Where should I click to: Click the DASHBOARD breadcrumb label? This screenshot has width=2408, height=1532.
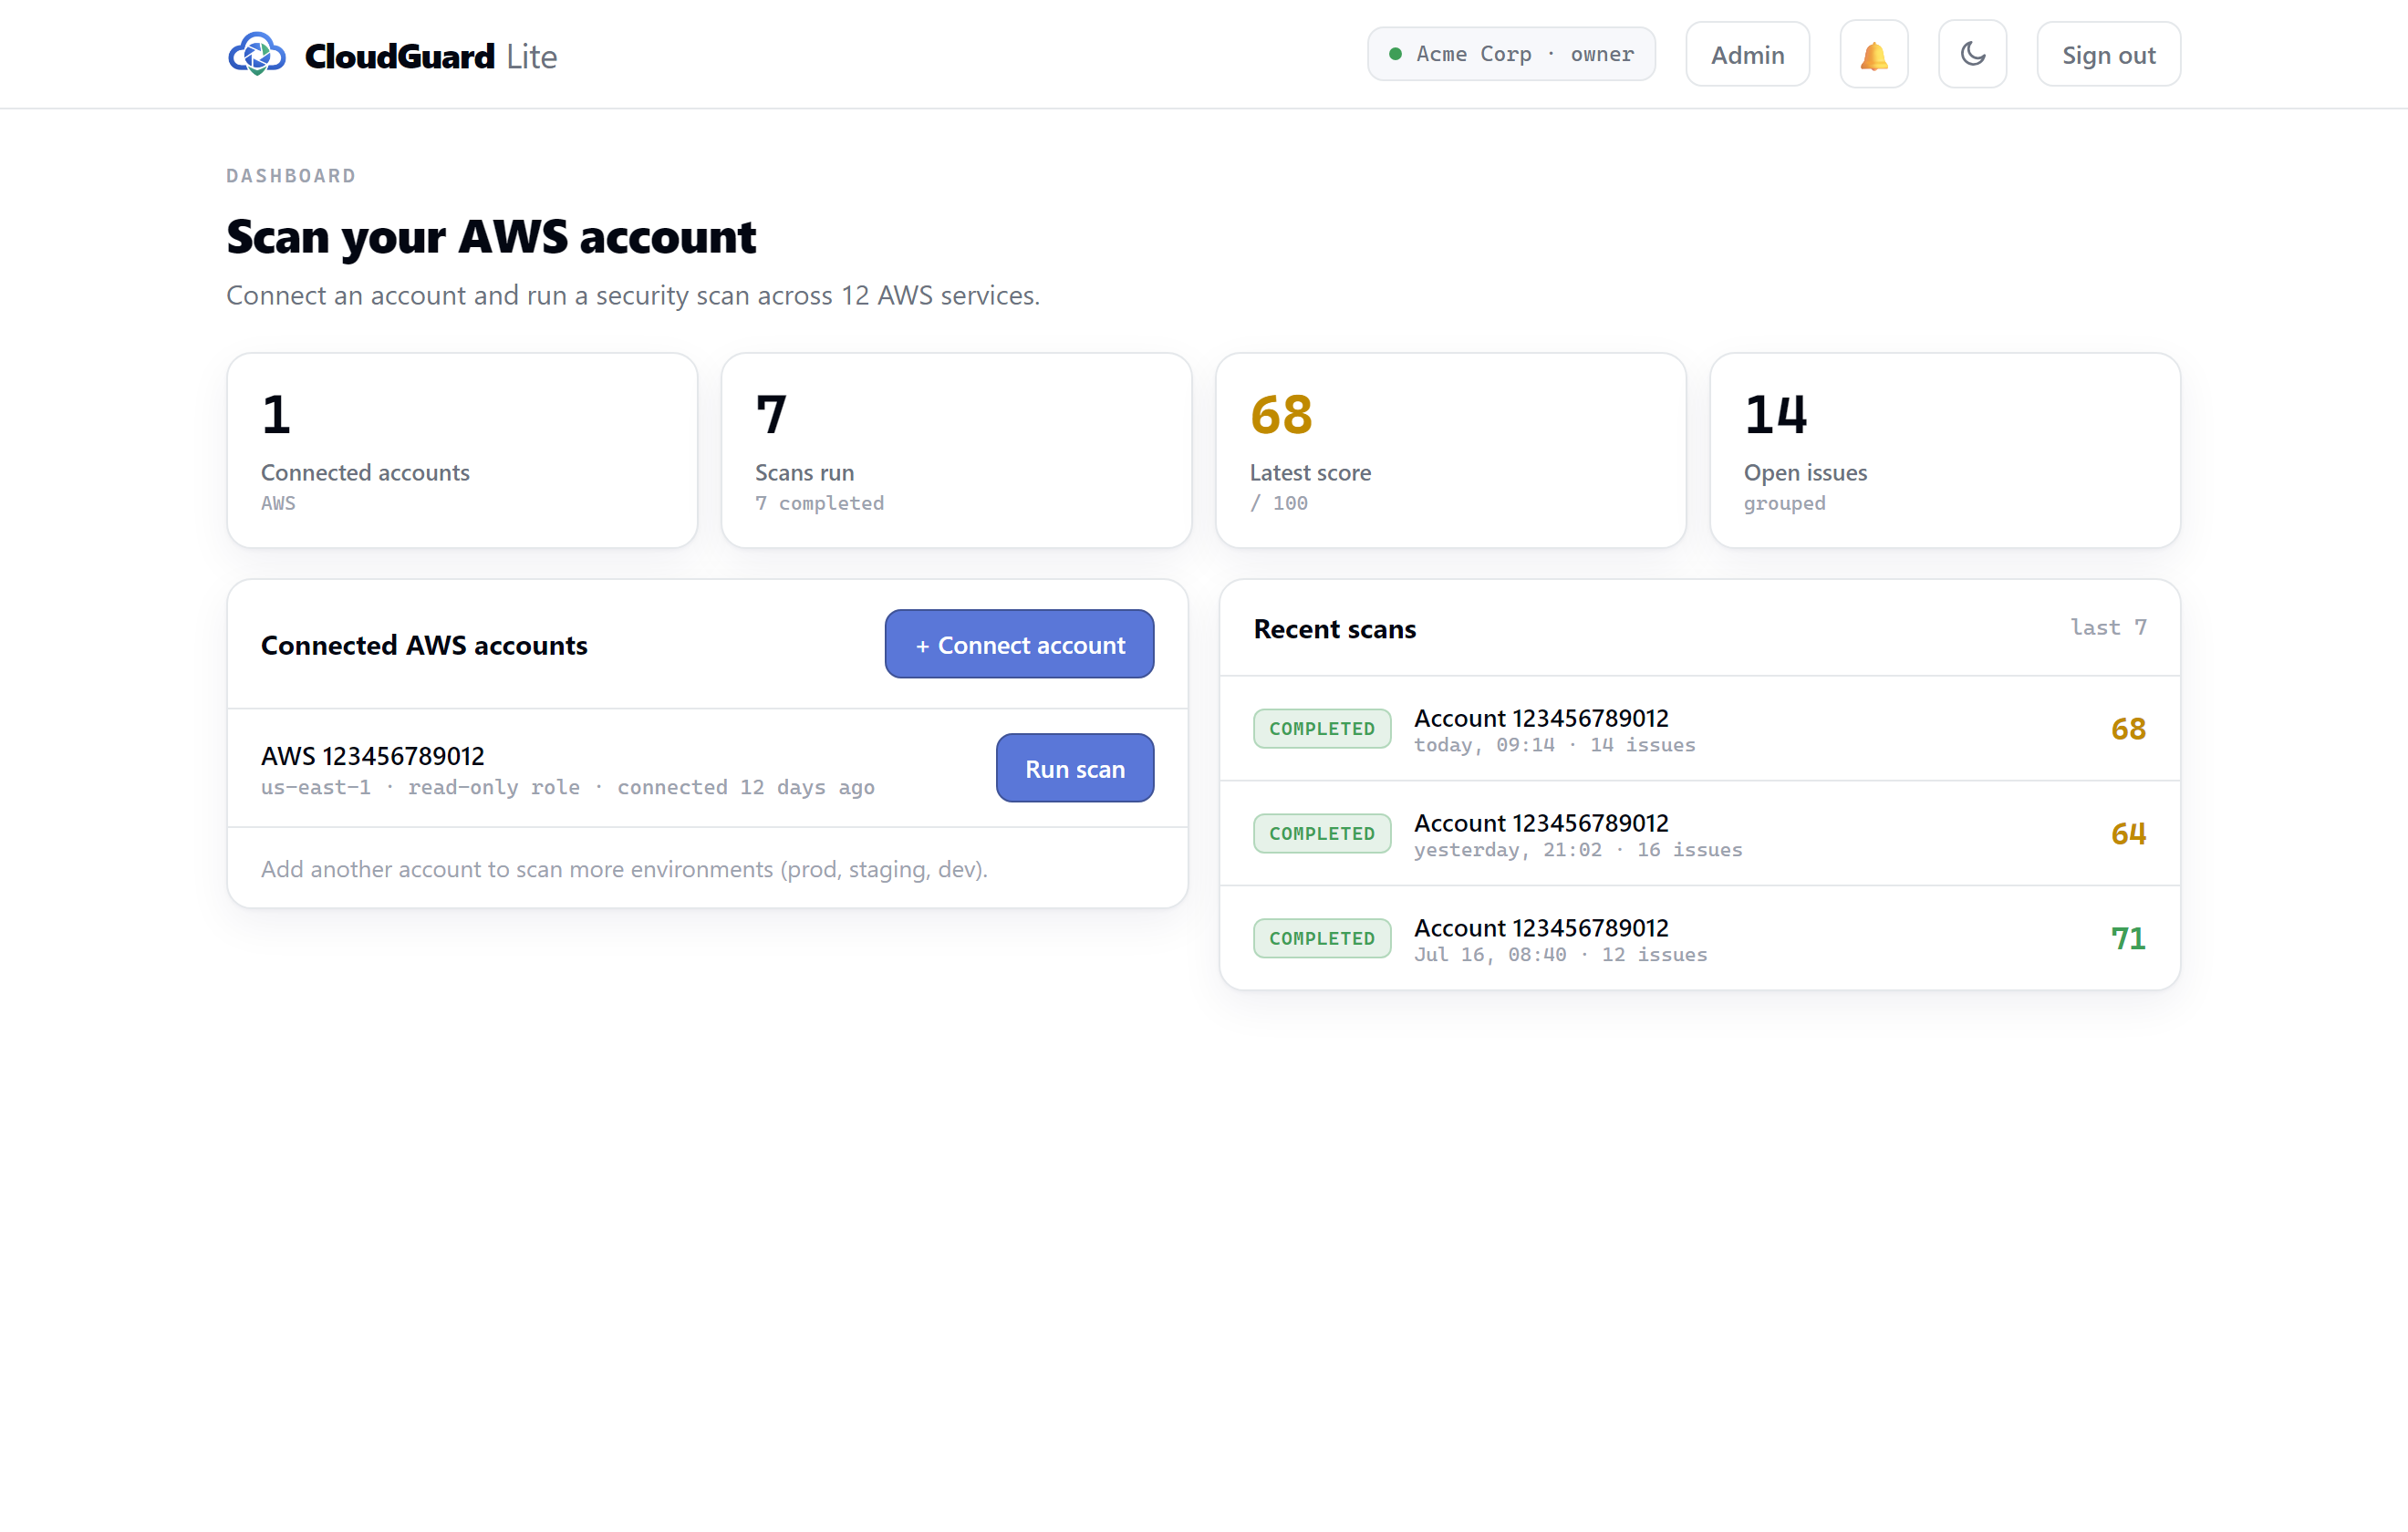click(x=291, y=176)
